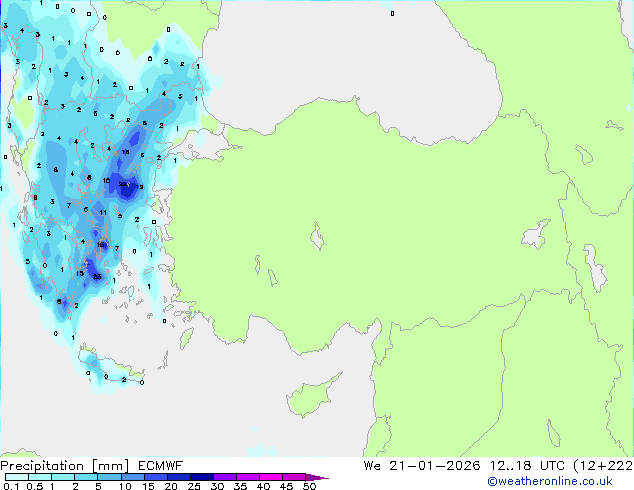Click the ECMWF model label

click(x=161, y=466)
